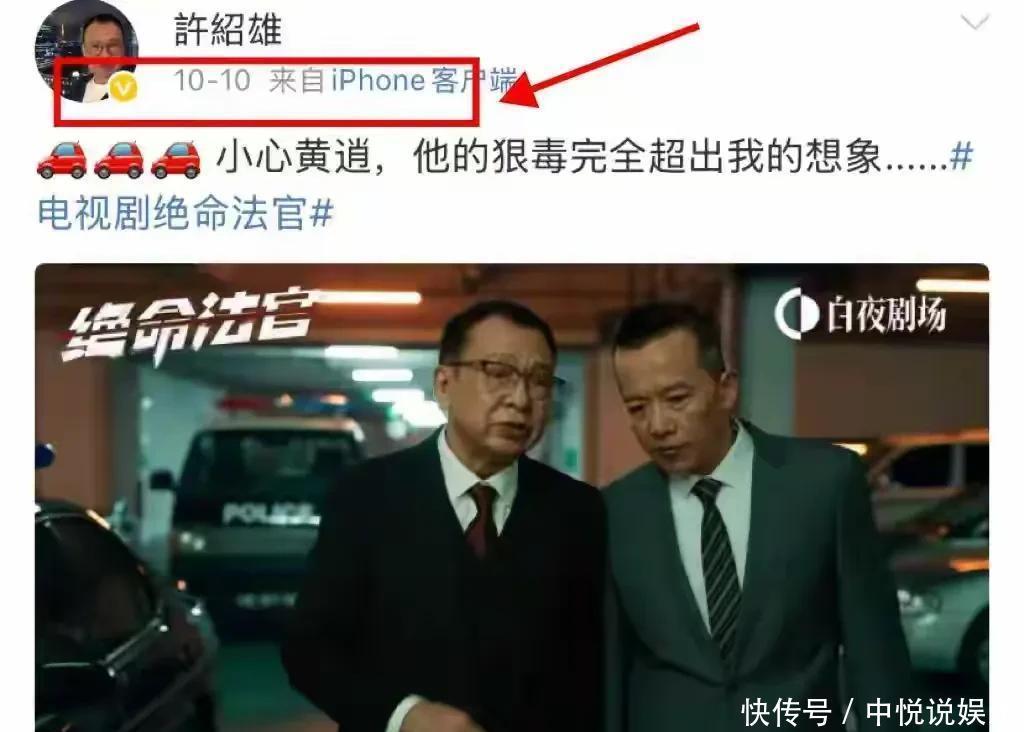Play the 绝命法官 video preview
This screenshot has width=1024, height=732.
(x=512, y=497)
